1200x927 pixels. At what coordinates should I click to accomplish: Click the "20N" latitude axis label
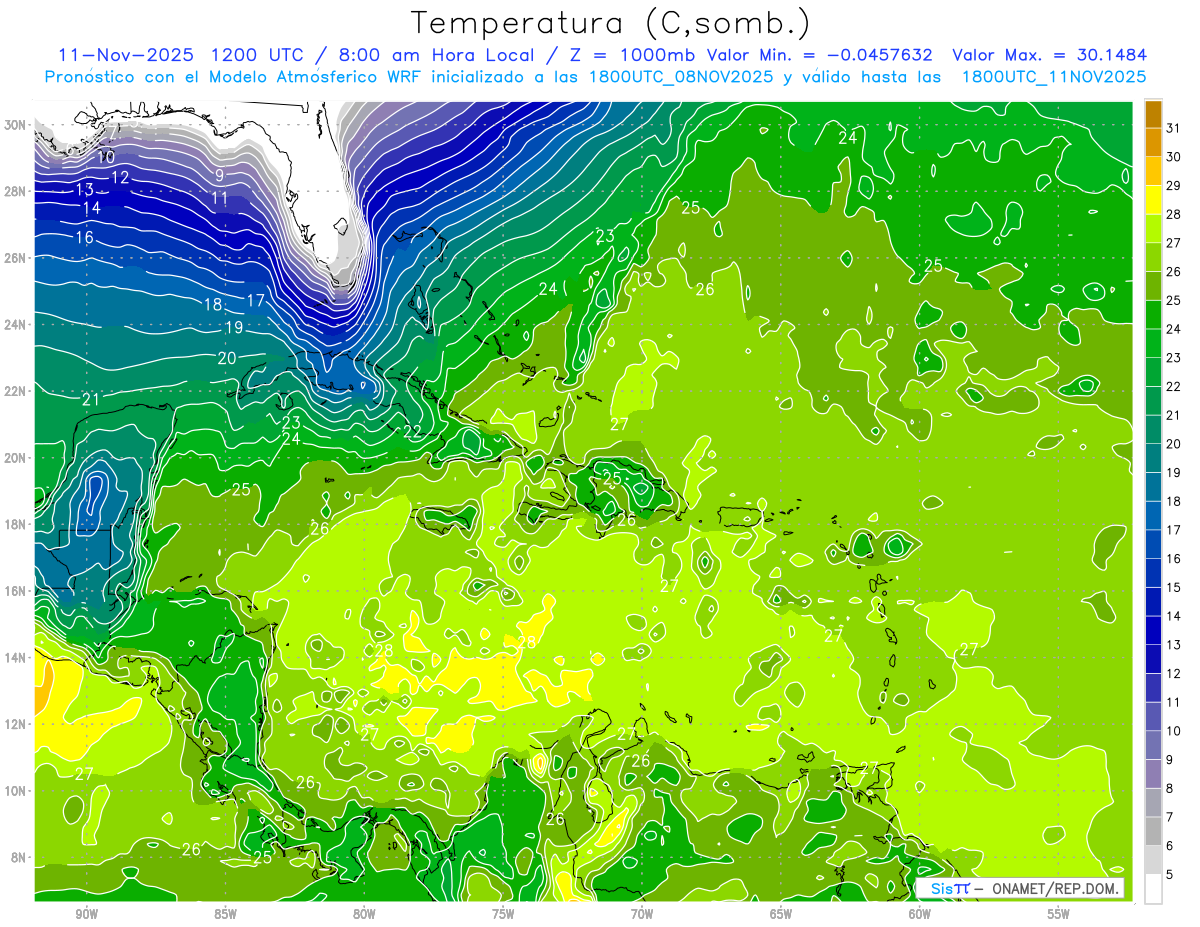[x=15, y=458]
